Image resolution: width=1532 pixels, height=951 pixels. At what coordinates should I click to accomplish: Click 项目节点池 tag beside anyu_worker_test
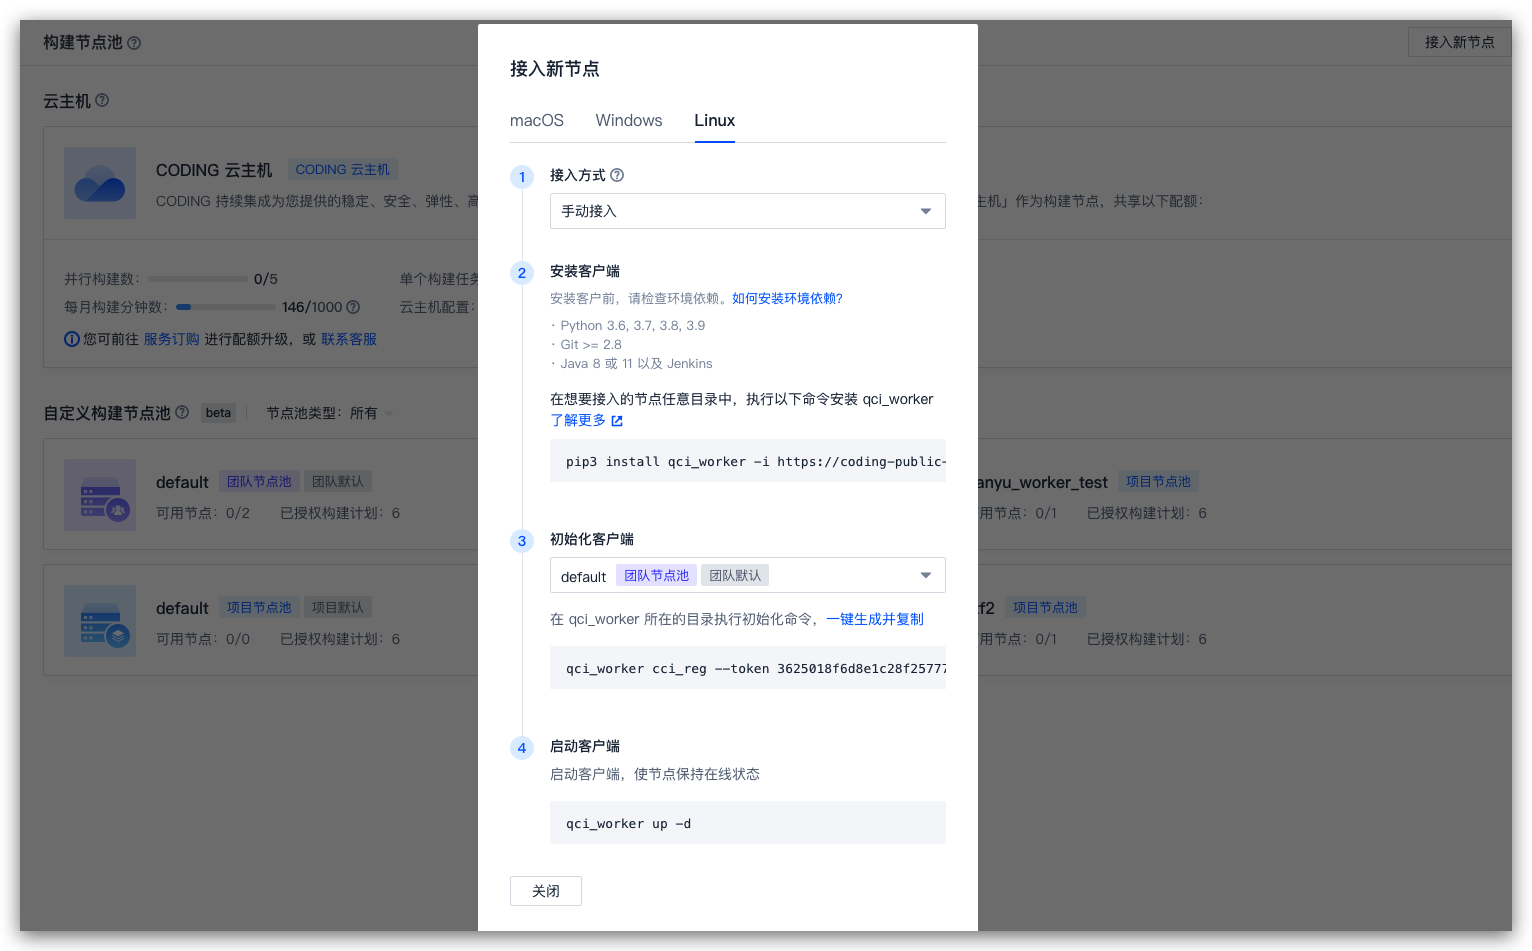click(1158, 481)
